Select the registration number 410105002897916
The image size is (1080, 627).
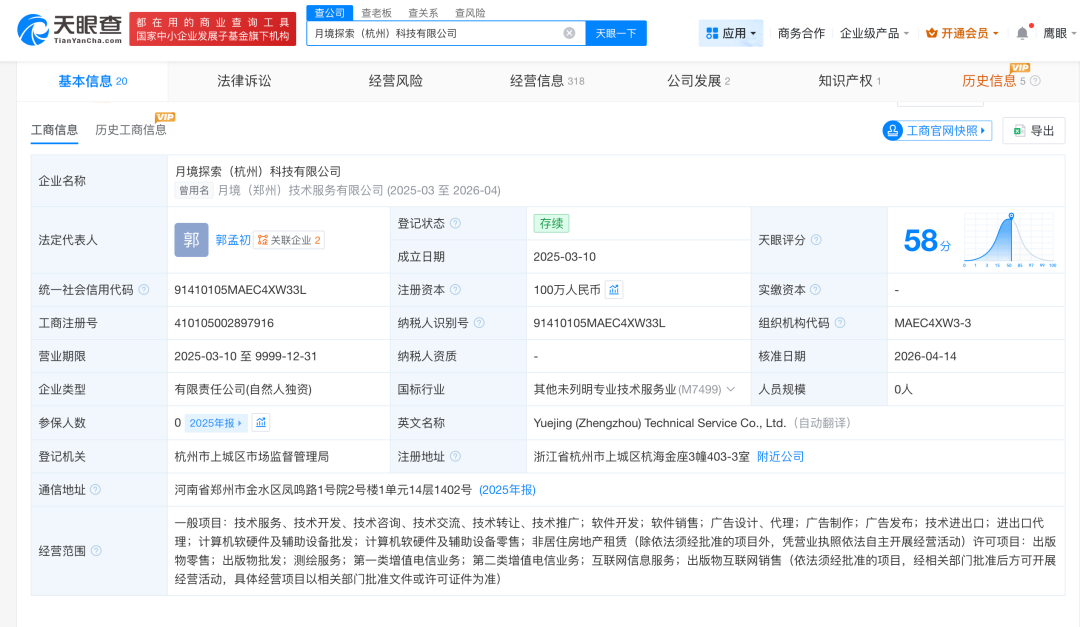tap(224, 322)
